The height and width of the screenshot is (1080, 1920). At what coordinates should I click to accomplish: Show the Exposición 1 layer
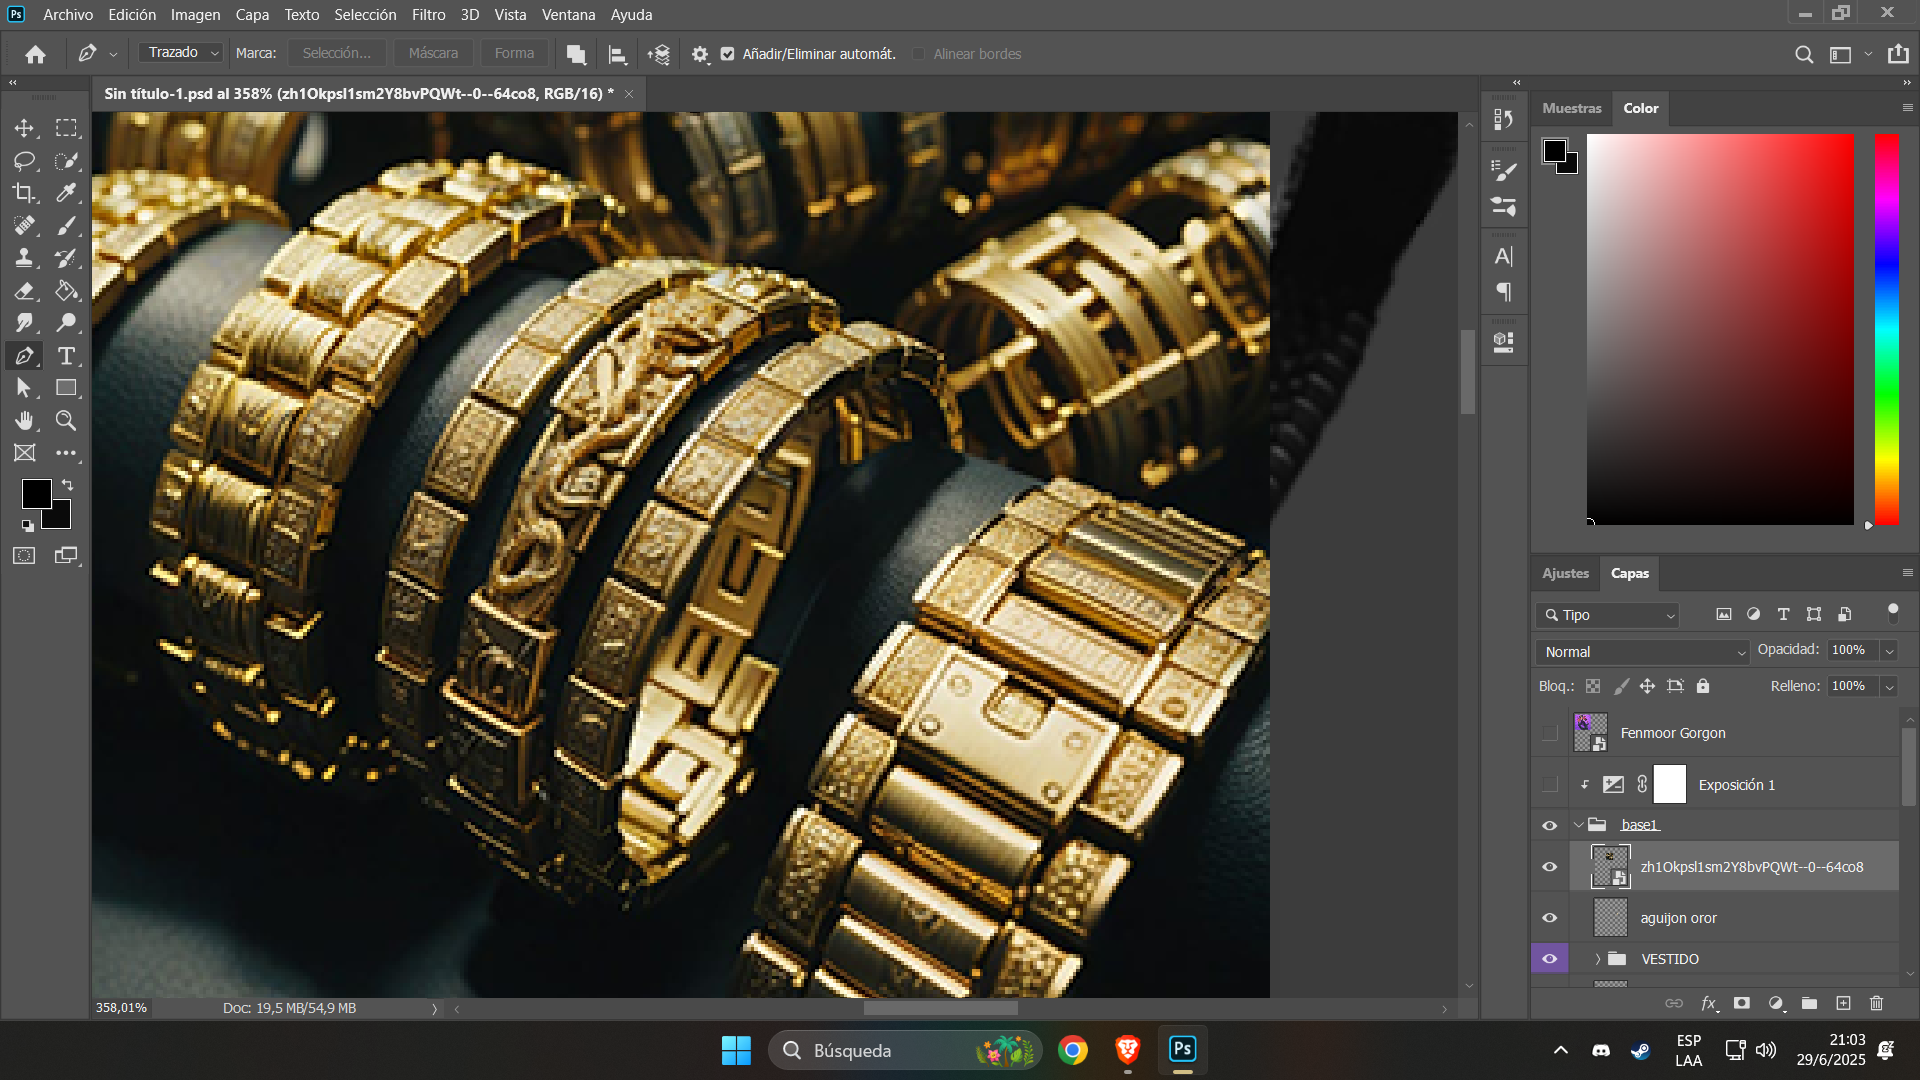coord(1550,785)
